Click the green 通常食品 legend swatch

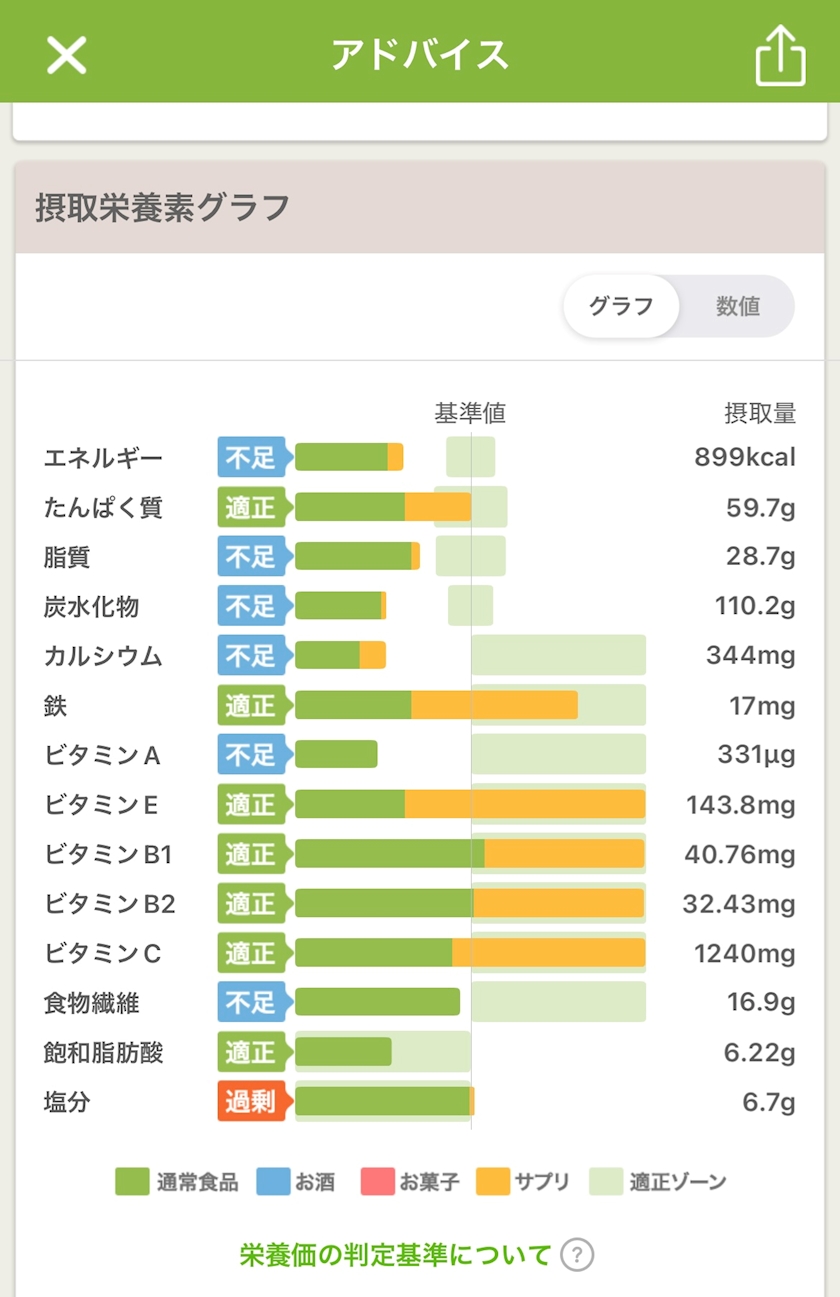pyautogui.click(x=132, y=1182)
